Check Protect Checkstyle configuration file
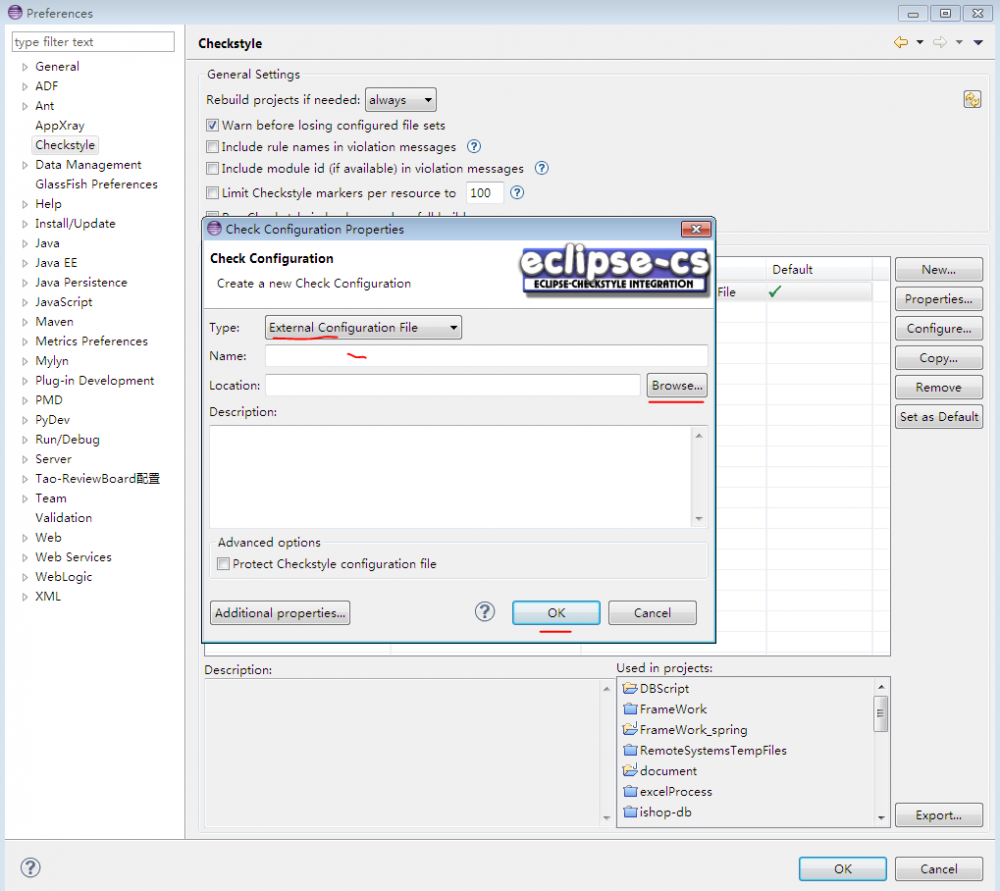This screenshot has height=891, width=1000. point(223,564)
